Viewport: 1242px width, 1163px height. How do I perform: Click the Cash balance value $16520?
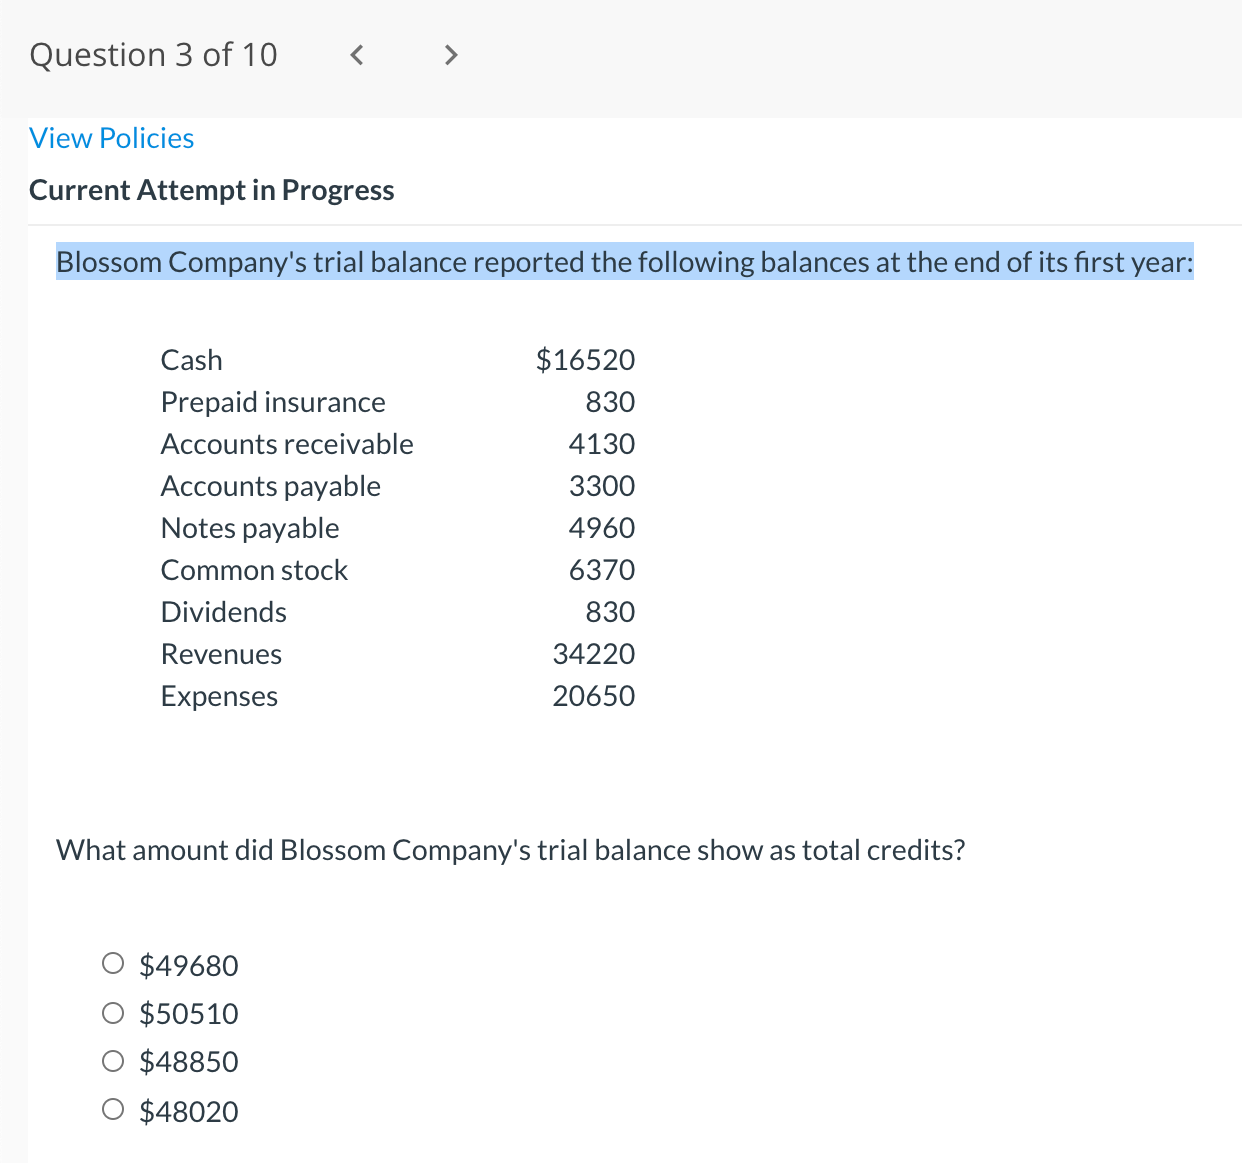click(x=585, y=360)
